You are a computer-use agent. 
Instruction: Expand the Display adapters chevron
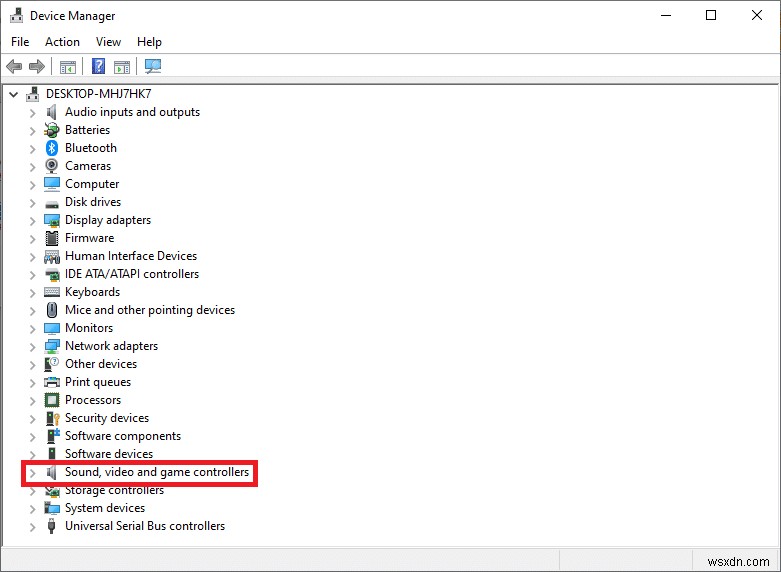pos(33,221)
